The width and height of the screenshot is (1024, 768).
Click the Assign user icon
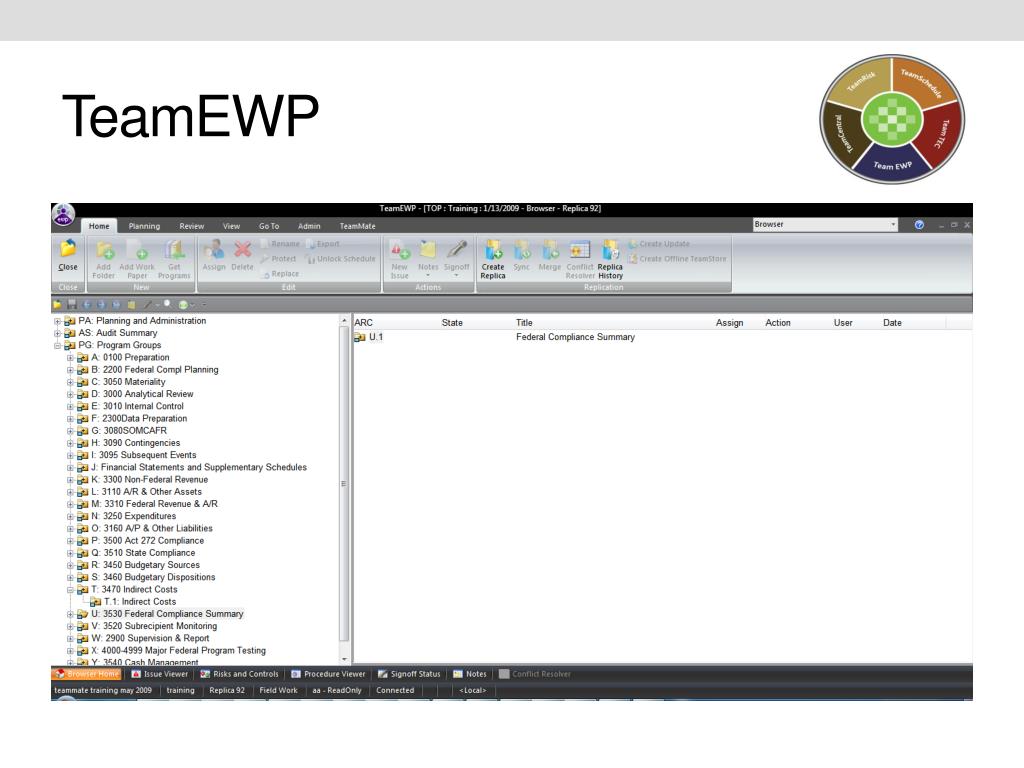point(214,249)
